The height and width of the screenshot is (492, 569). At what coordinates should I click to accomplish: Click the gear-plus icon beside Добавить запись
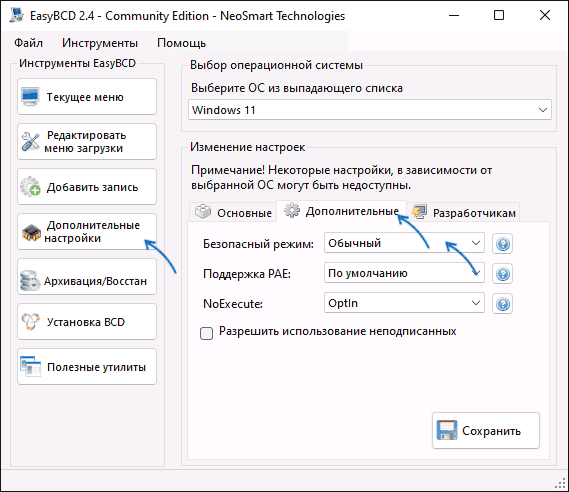click(x=30, y=186)
